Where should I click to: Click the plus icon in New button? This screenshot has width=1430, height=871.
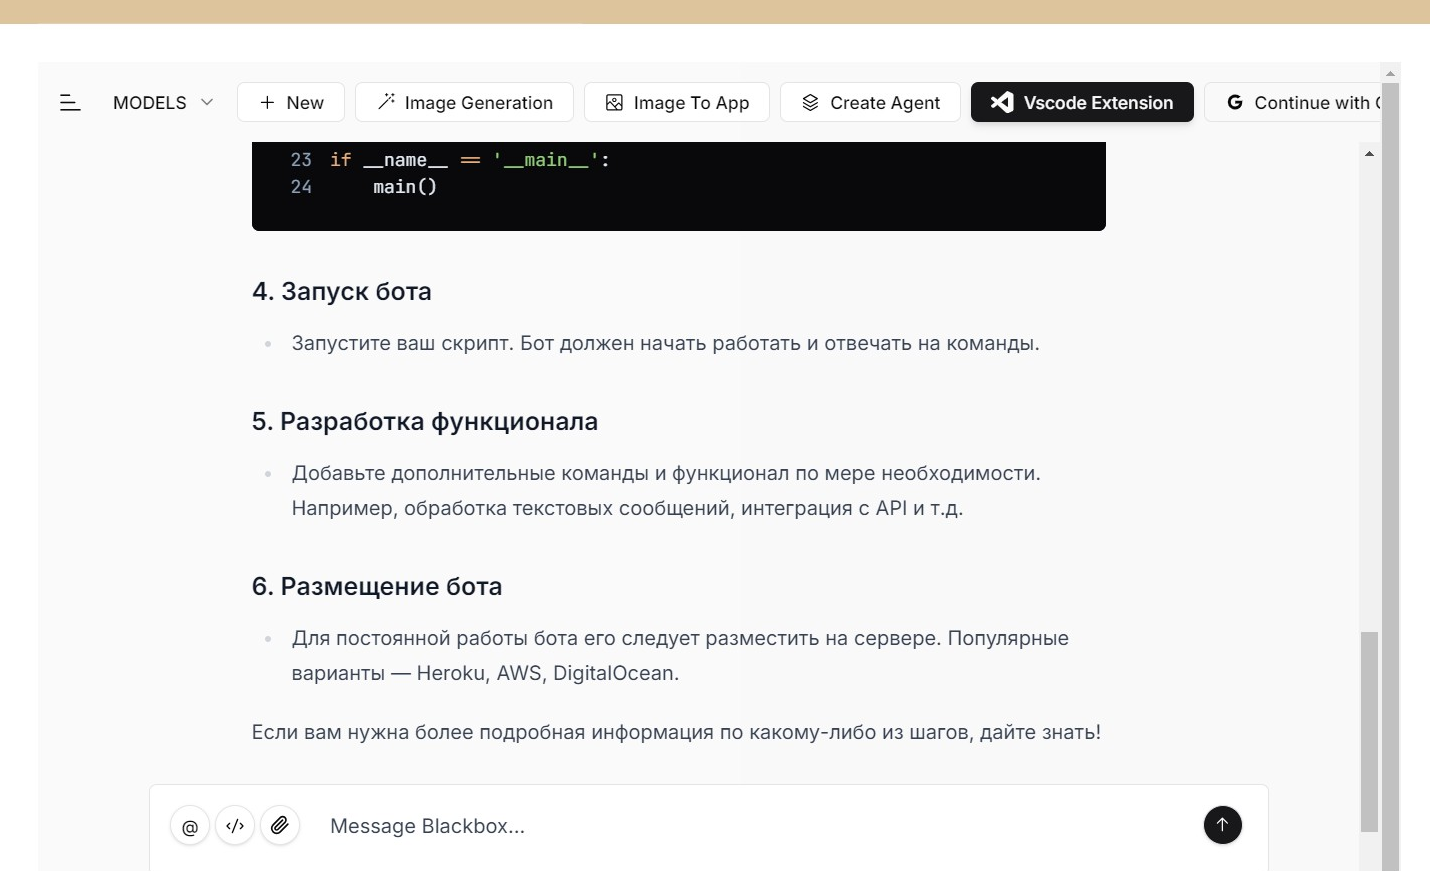(x=267, y=102)
